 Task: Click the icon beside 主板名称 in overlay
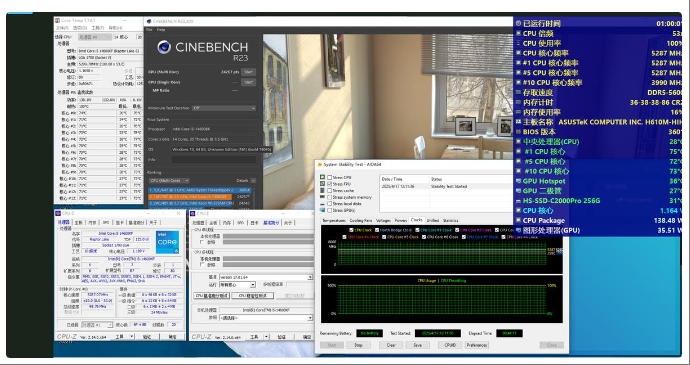point(518,122)
